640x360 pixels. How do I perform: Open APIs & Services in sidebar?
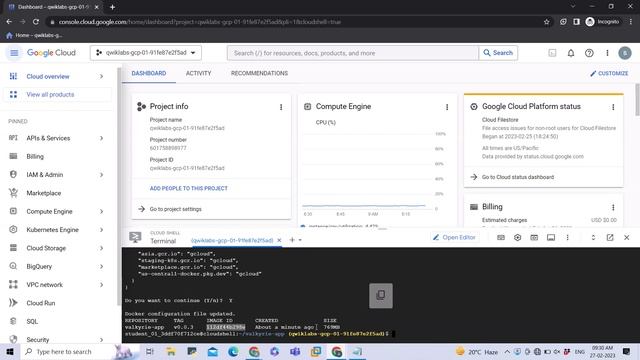(48, 138)
